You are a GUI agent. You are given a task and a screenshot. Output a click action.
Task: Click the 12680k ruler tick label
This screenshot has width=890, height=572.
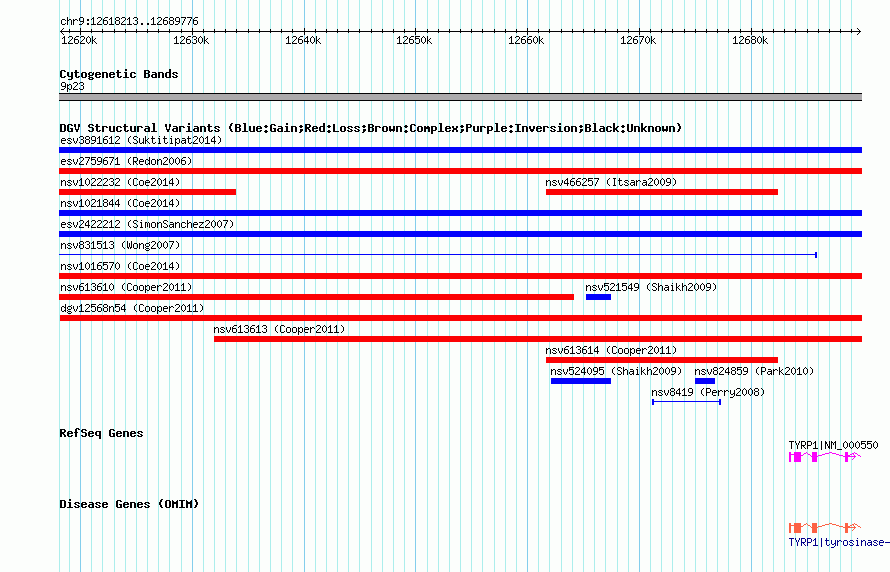(750, 40)
